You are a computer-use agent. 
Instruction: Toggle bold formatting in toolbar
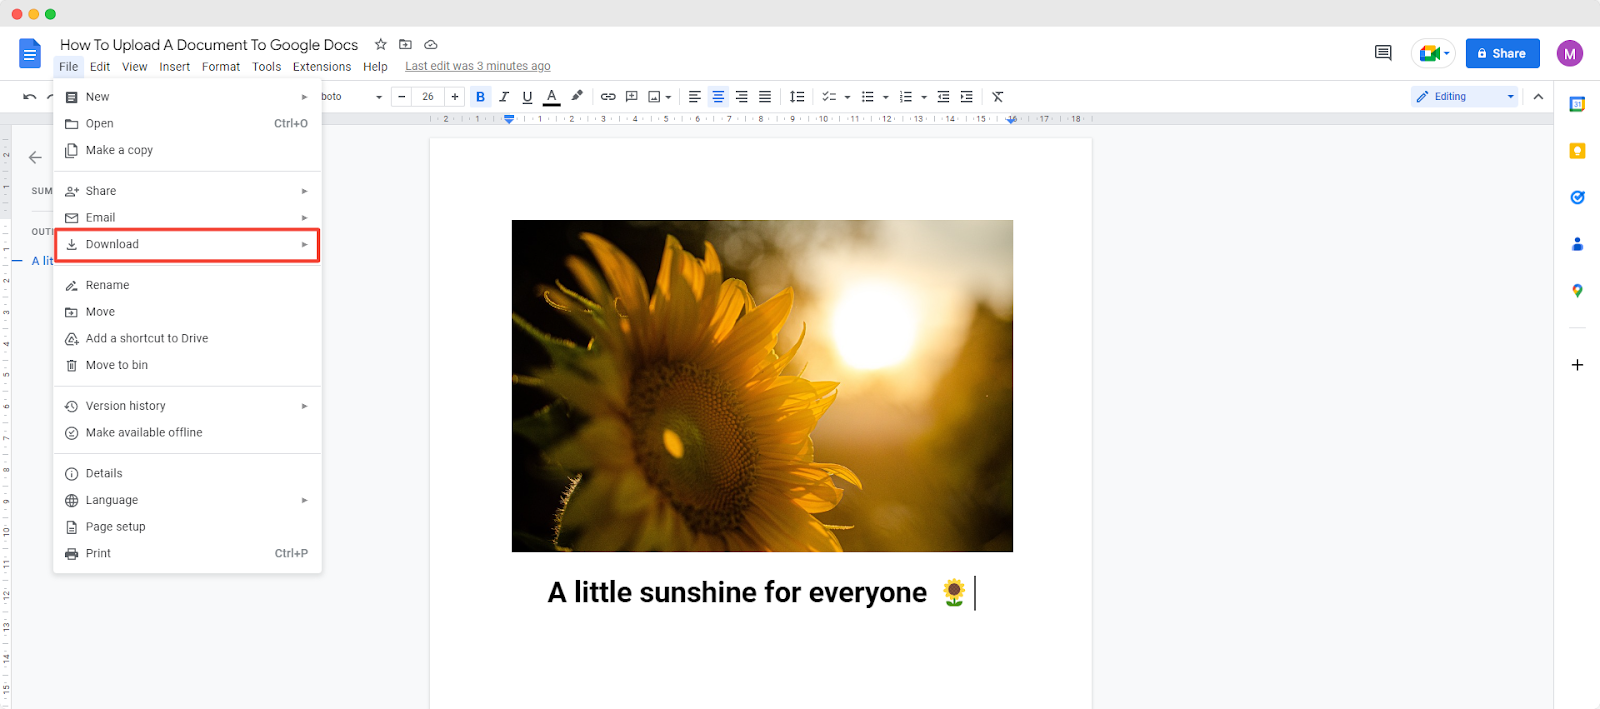click(480, 97)
